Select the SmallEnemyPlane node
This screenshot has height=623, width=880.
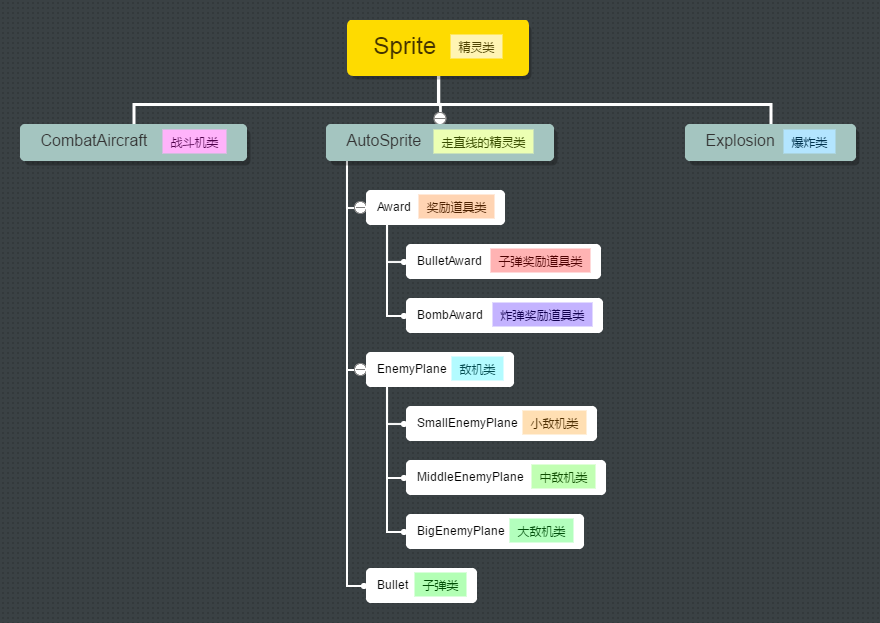click(467, 424)
